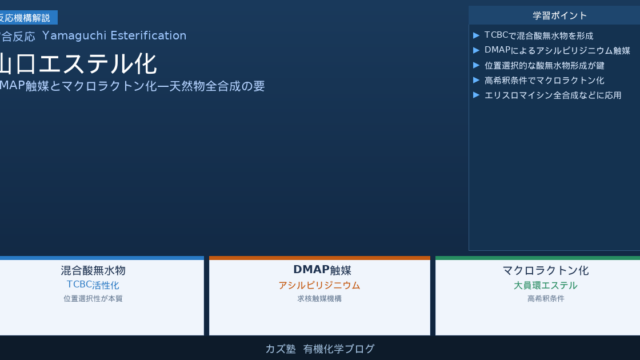The height and width of the screenshot is (360, 640).
Task: Click the 位置選択性が本質 caption
Action: [93, 299]
